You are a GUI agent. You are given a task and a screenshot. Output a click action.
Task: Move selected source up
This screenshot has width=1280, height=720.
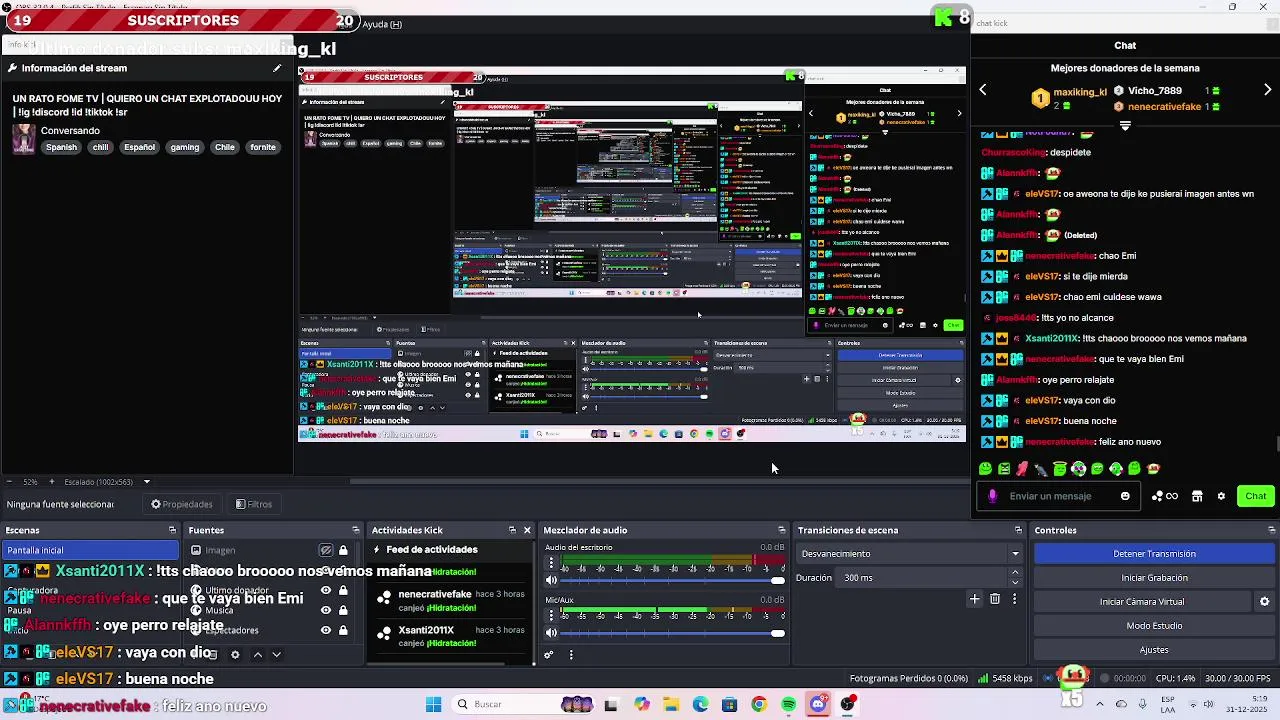[x=257, y=654]
